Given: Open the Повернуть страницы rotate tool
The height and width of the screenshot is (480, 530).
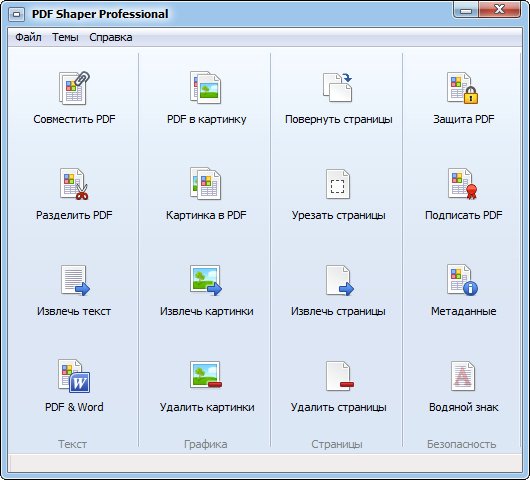Looking at the screenshot, I should [338, 97].
